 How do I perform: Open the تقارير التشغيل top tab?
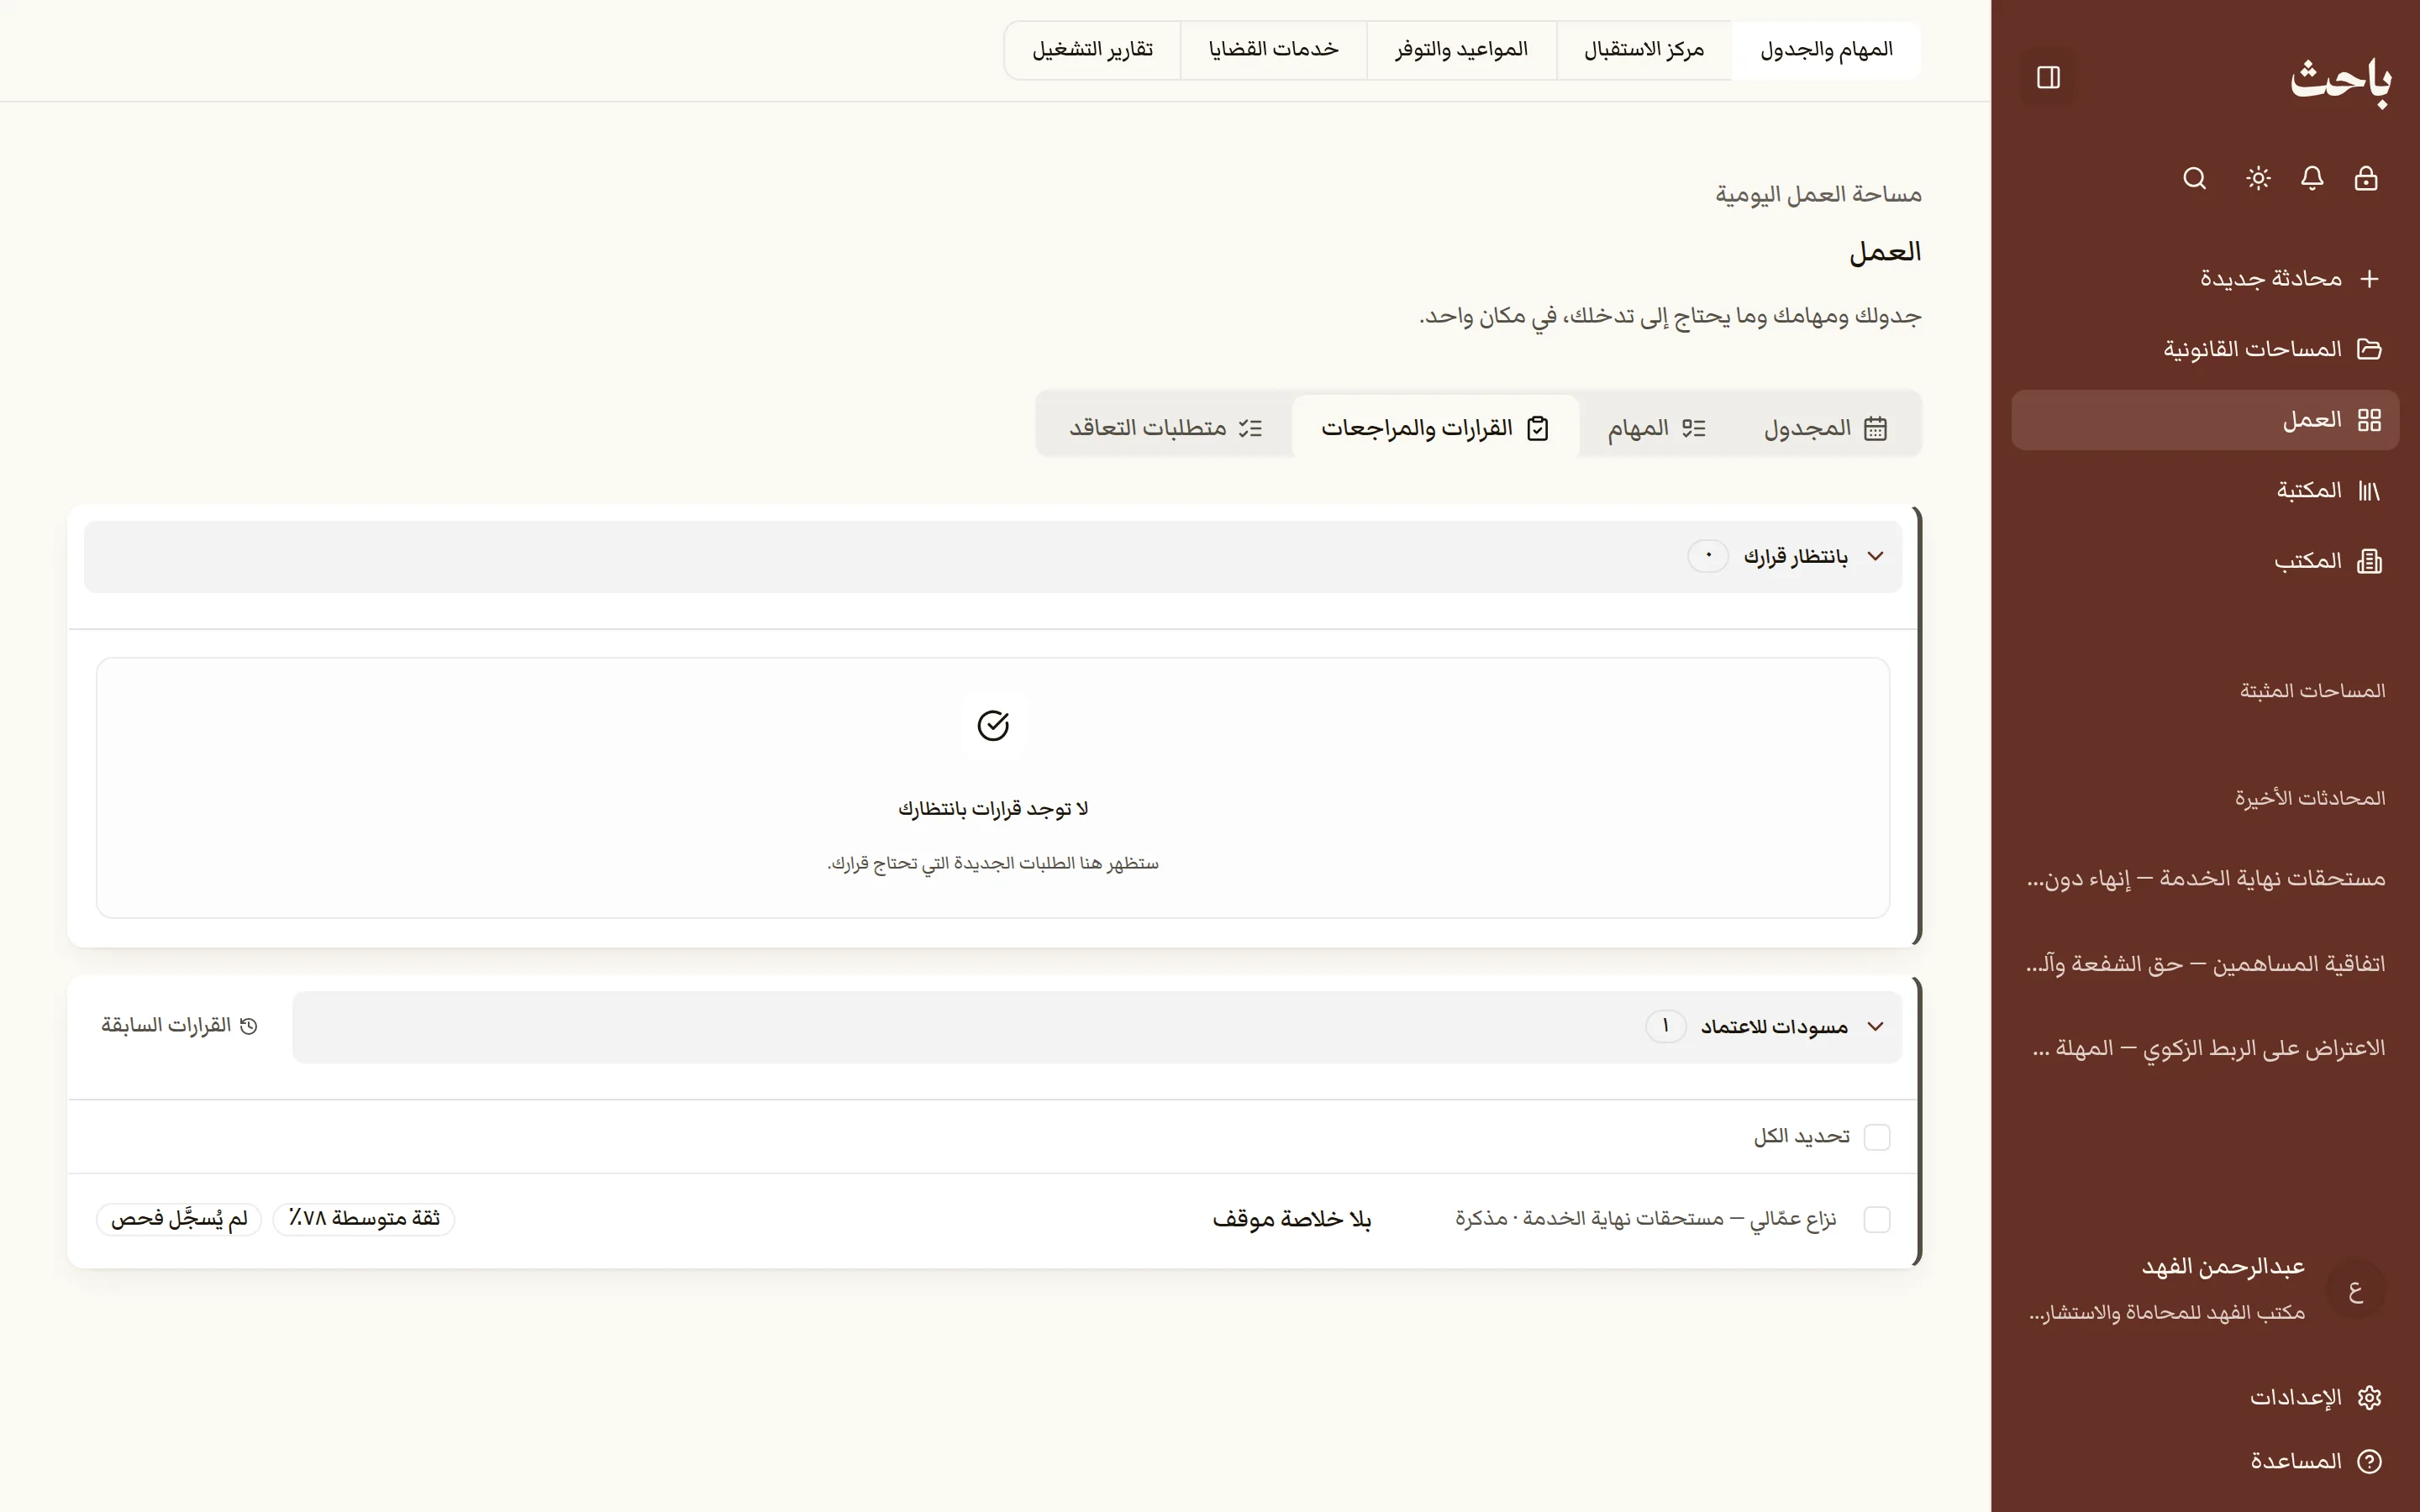coord(1092,50)
